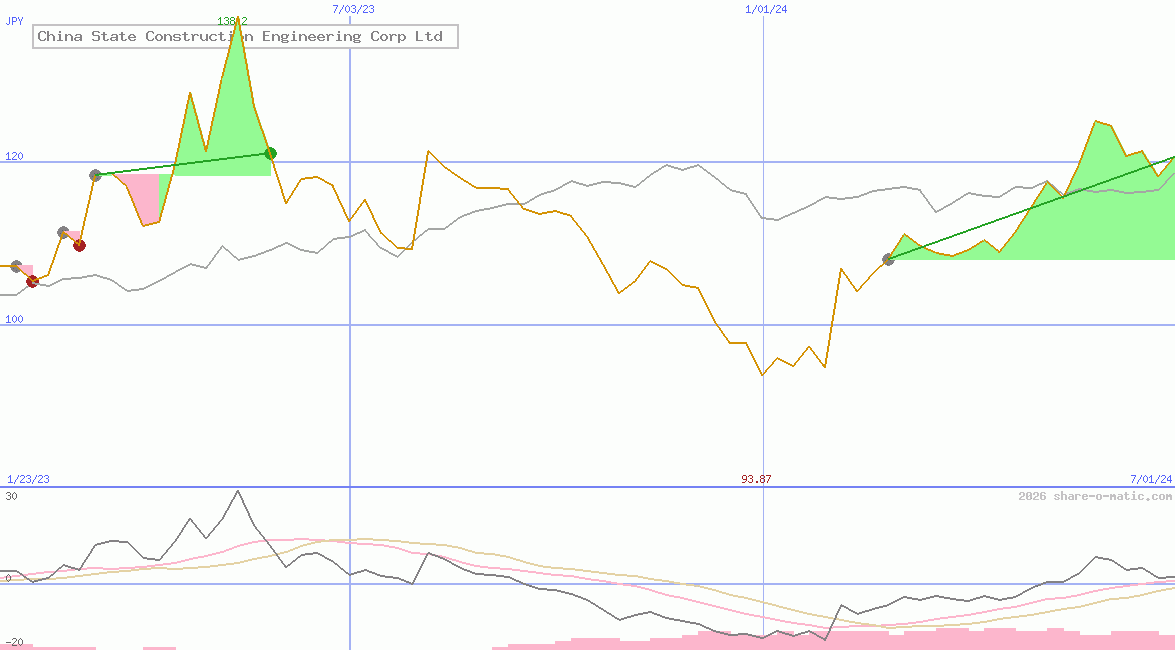
Task: Click the 1/23/23 start date label
Action: click(28, 479)
